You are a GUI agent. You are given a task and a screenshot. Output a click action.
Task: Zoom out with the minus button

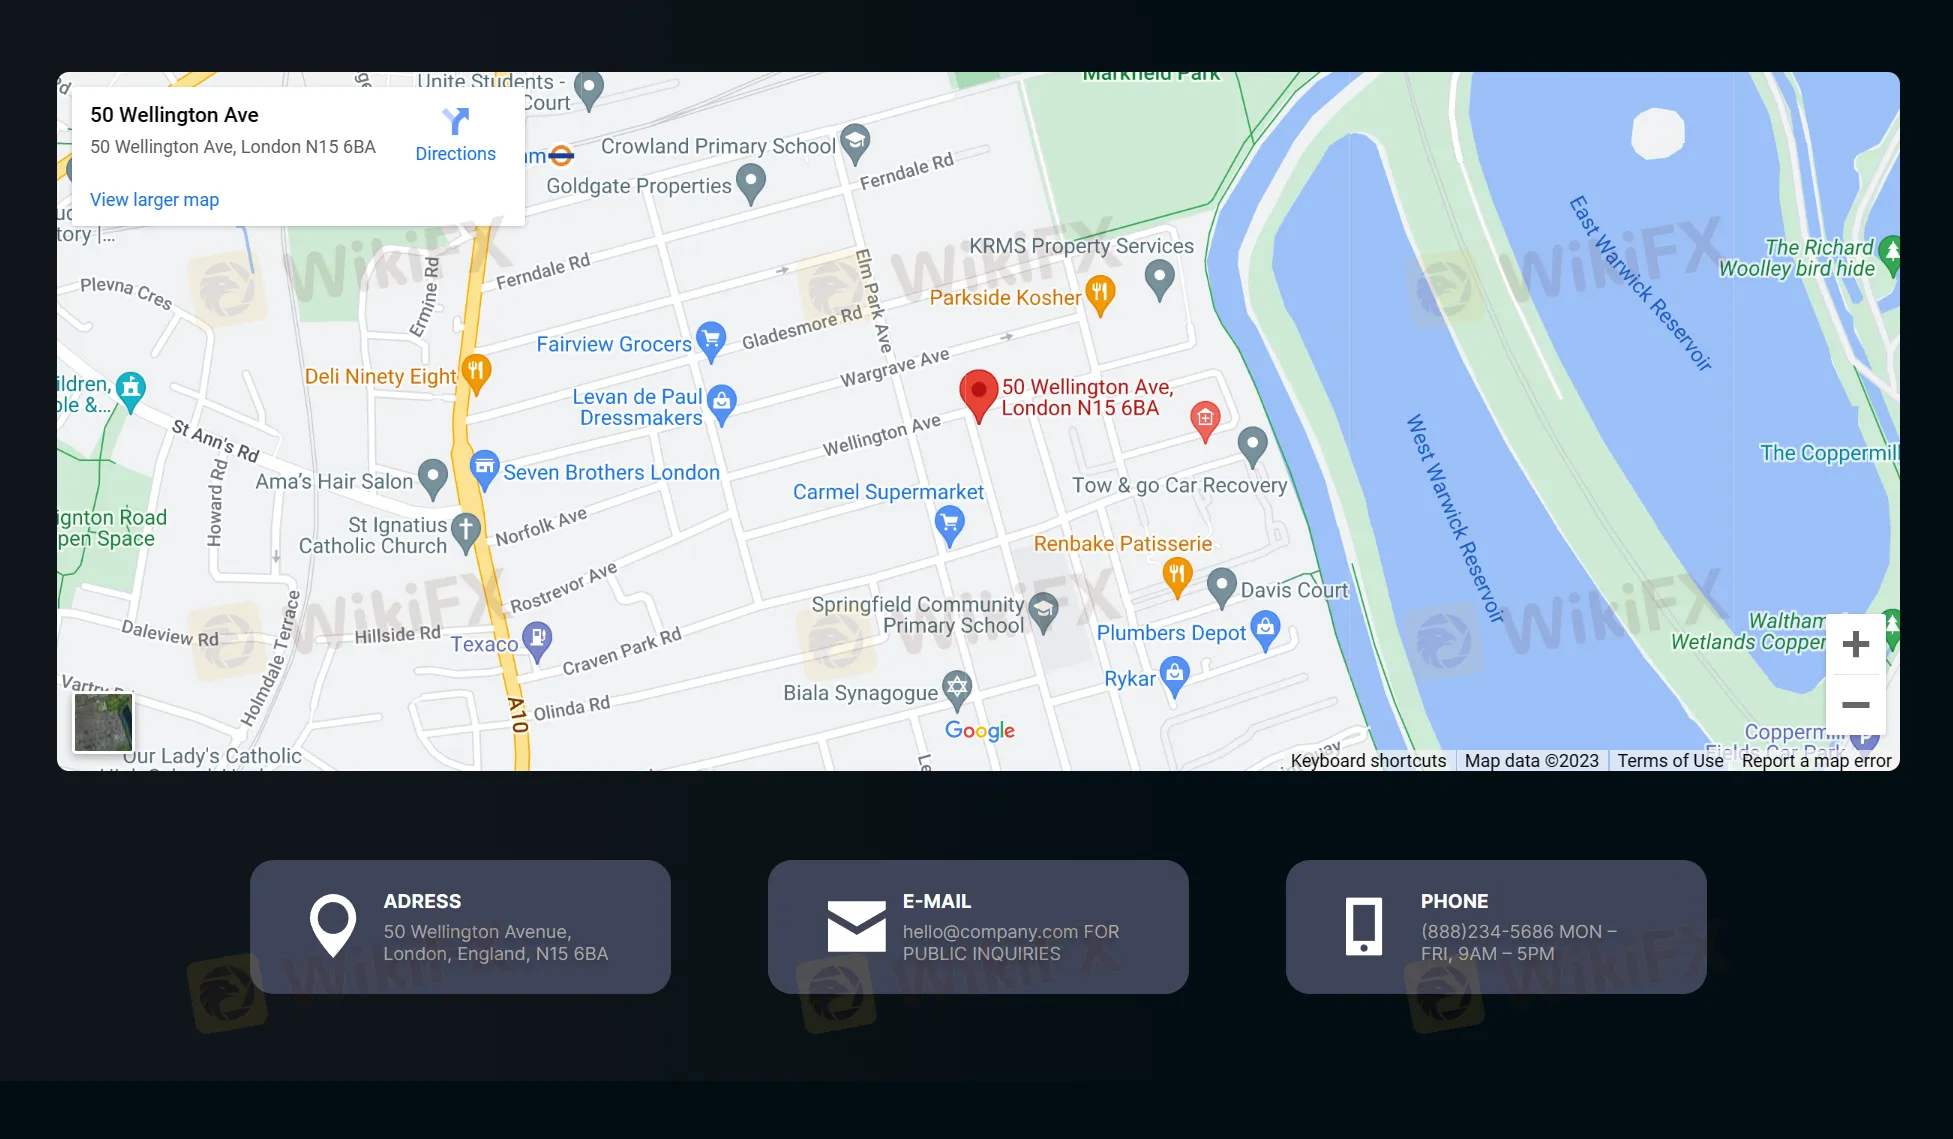click(1855, 705)
